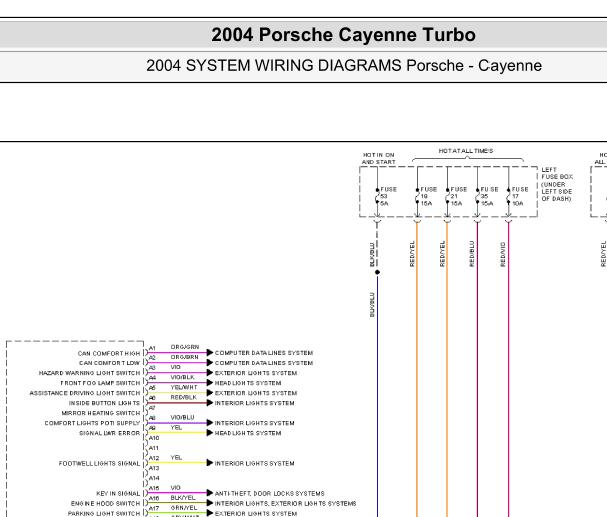Select unused connector pin A14
Image resolution: width=607 pixels, height=517 pixels.
pos(154,478)
